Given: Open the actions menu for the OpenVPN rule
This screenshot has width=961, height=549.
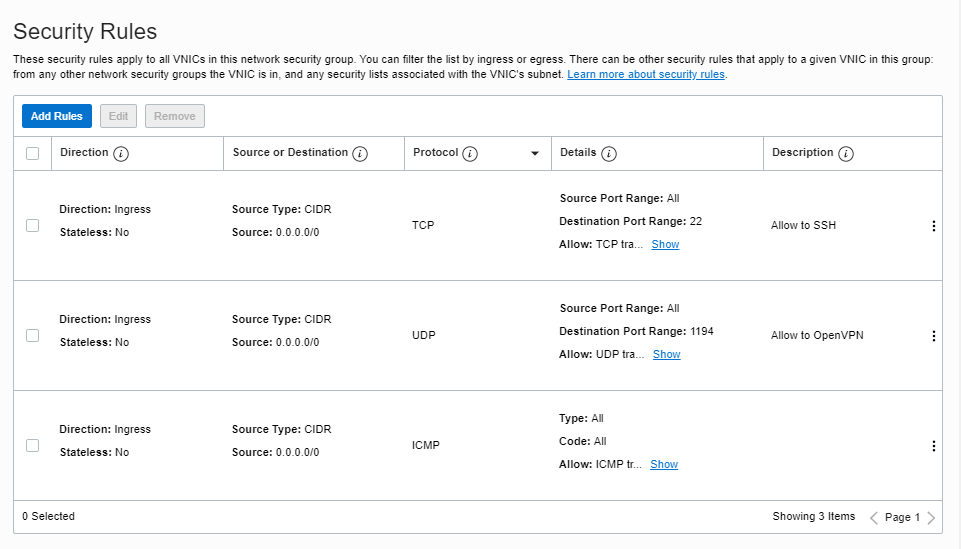Looking at the screenshot, I should click(x=933, y=336).
